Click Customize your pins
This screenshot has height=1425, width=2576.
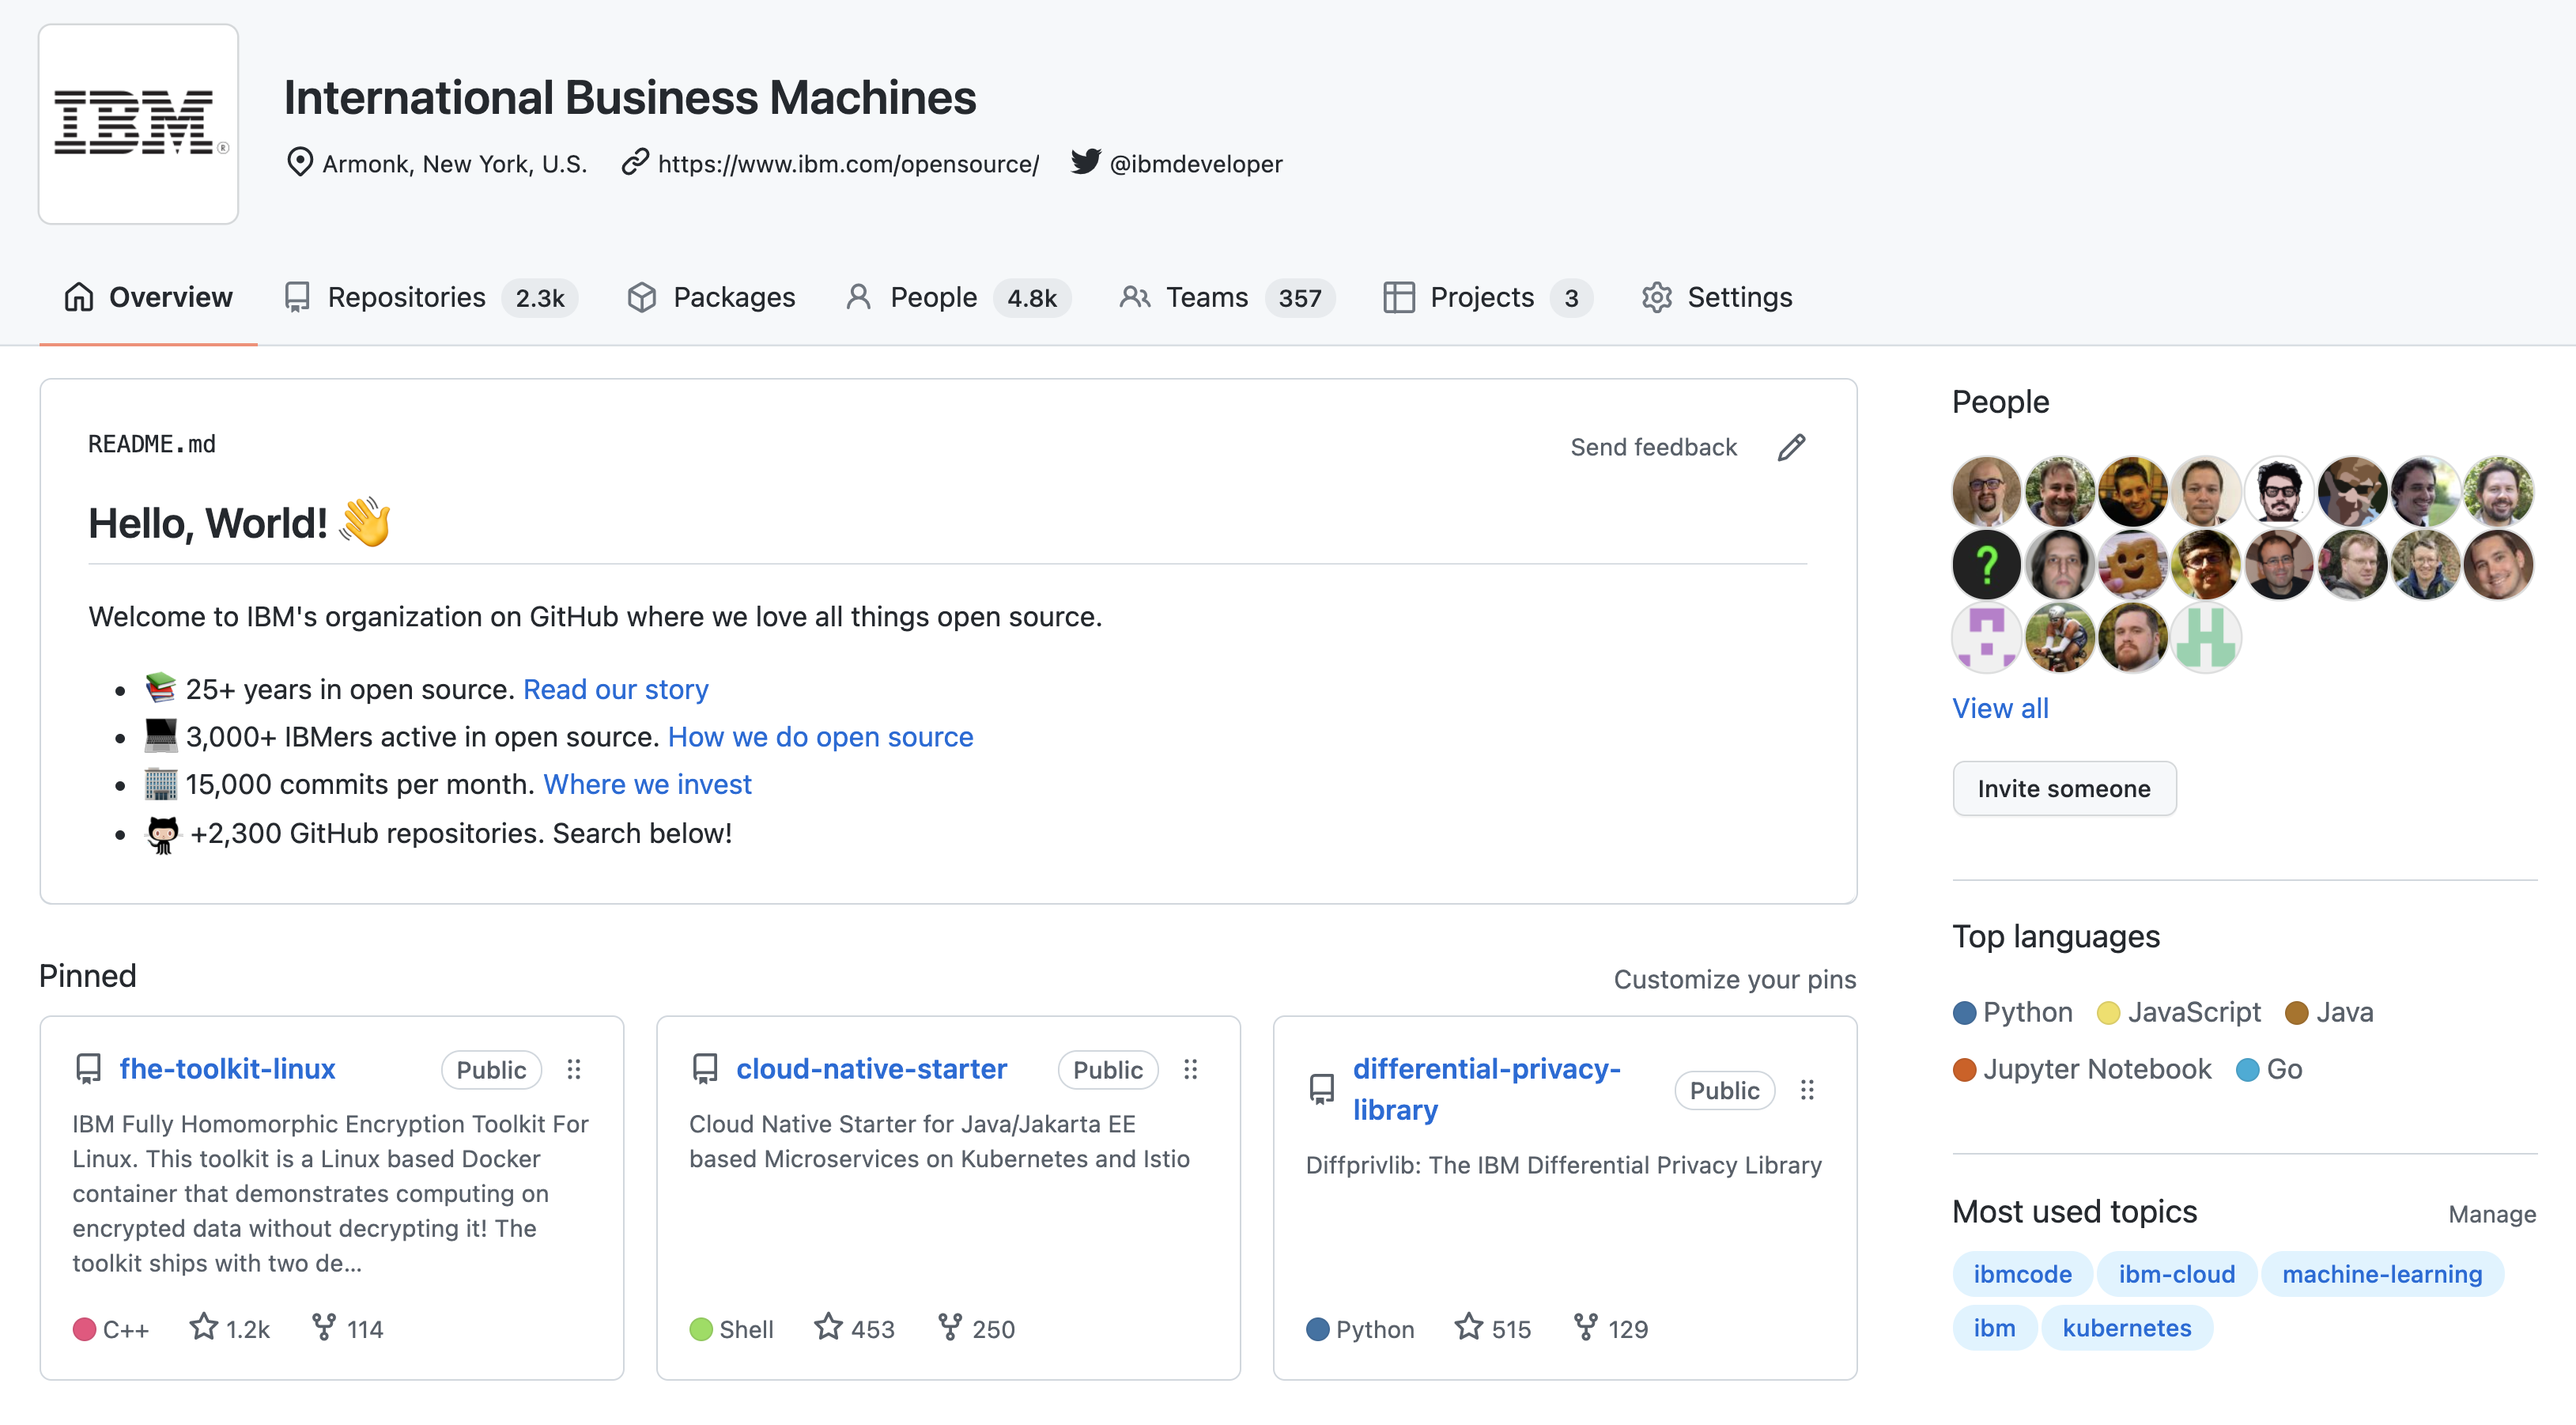(1734, 979)
